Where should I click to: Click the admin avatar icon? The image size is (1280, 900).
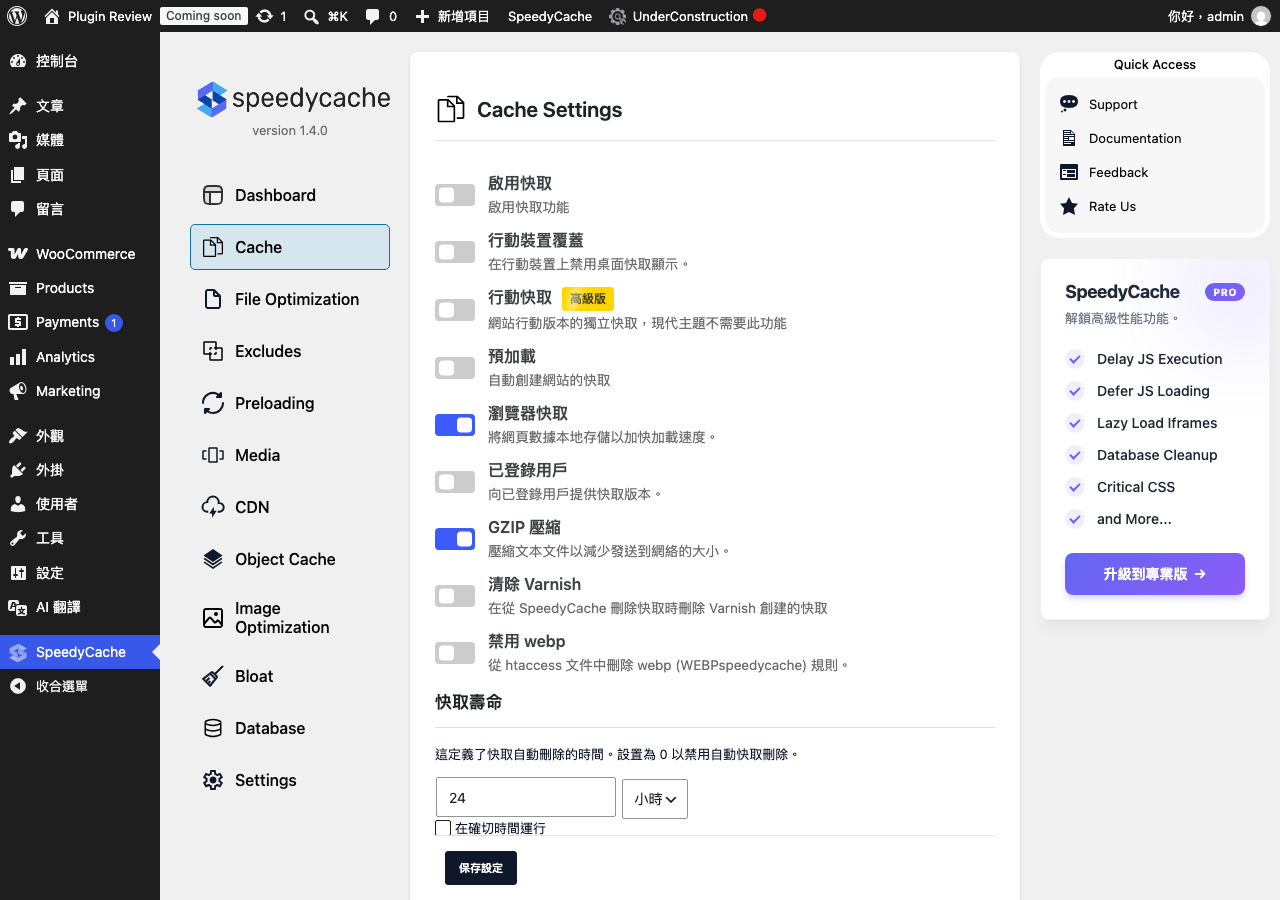(1260, 16)
